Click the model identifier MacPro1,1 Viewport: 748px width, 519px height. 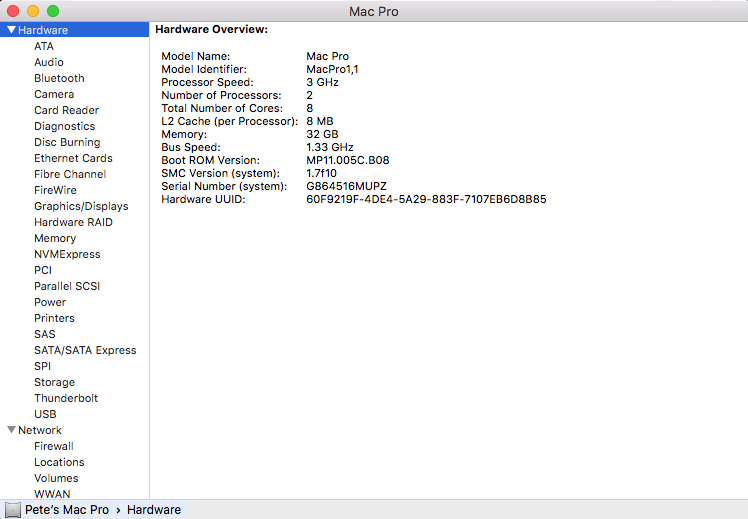click(332, 69)
